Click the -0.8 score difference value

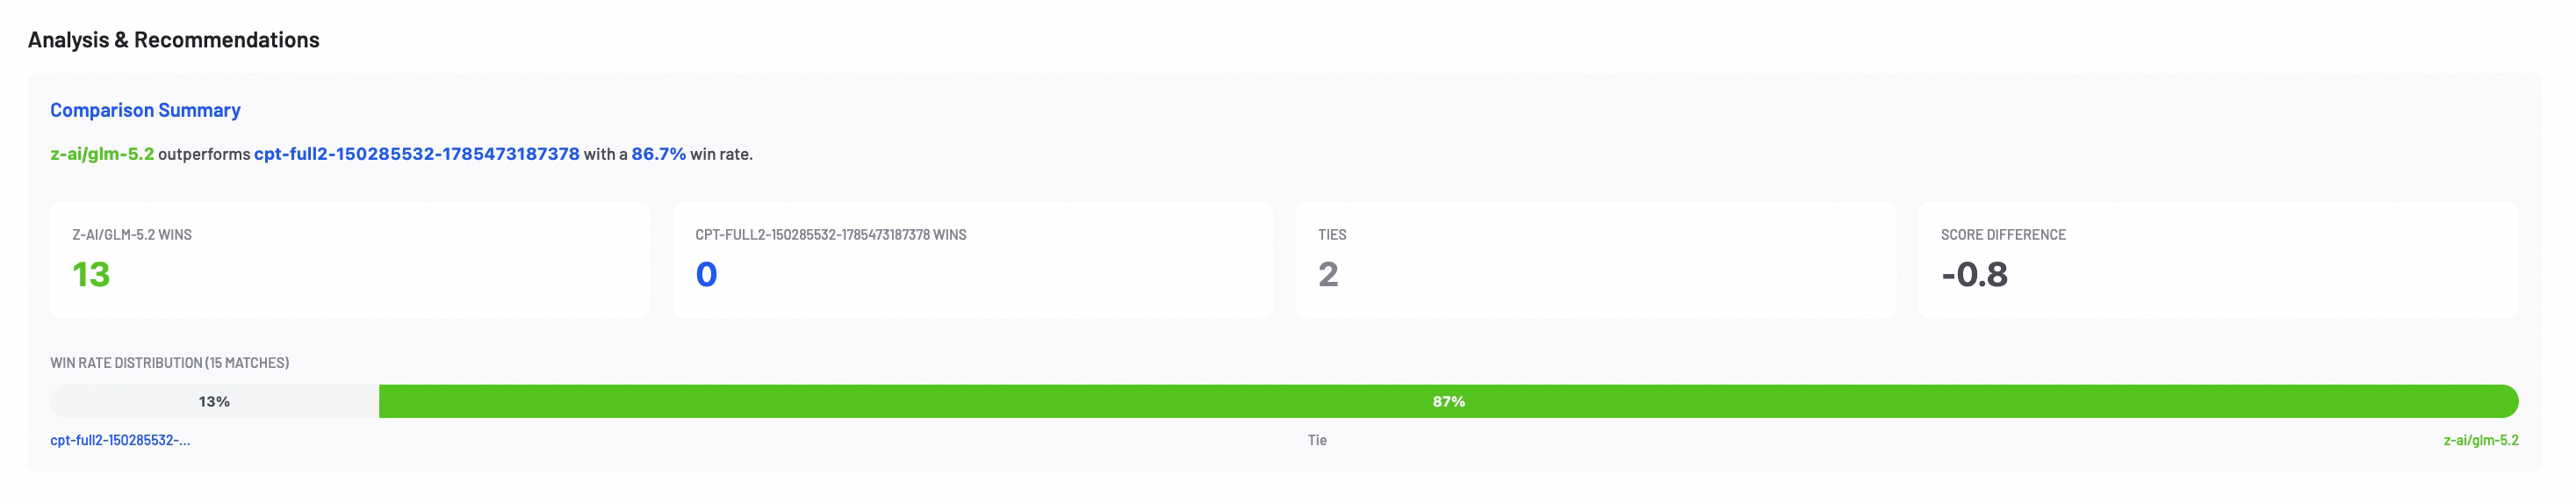pyautogui.click(x=1974, y=275)
